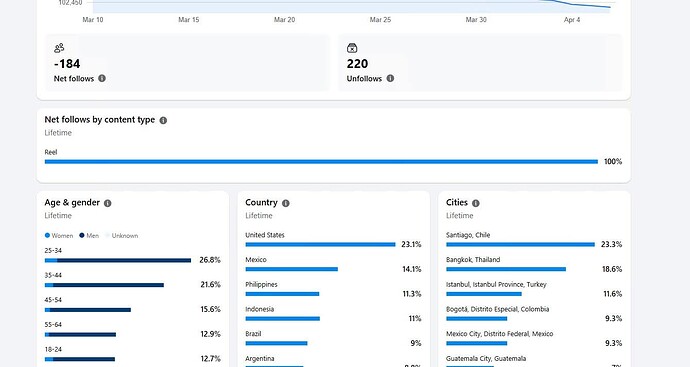The height and width of the screenshot is (367, 690).
Task: Show info for the Country card
Action: [286, 203]
